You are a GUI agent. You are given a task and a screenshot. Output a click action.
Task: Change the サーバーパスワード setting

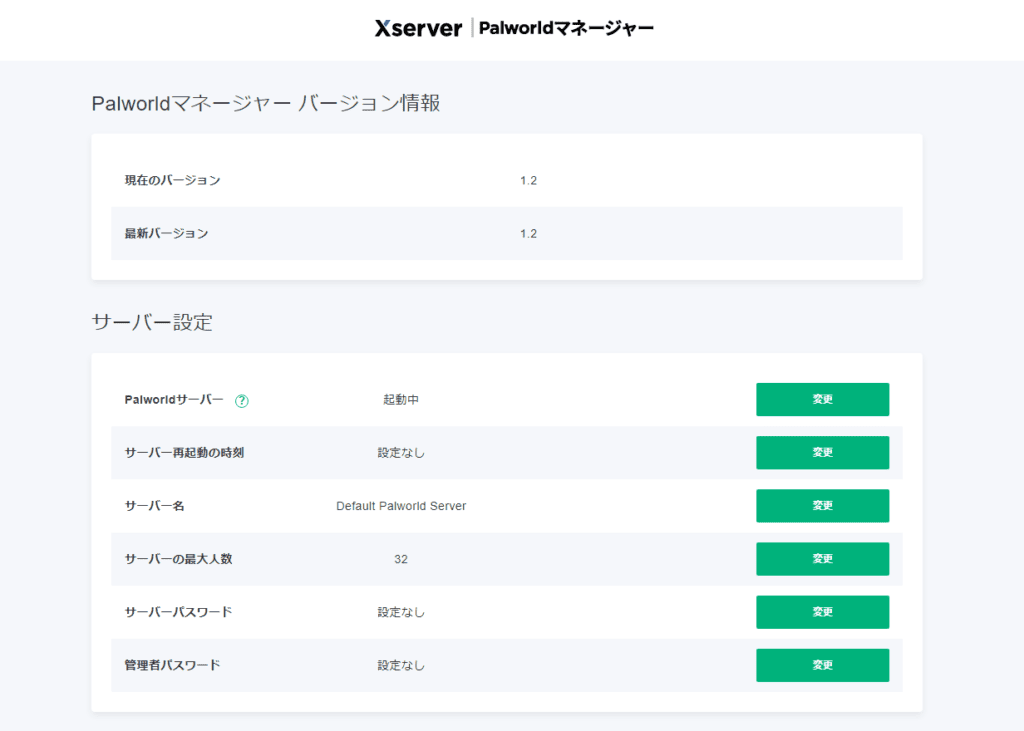822,611
